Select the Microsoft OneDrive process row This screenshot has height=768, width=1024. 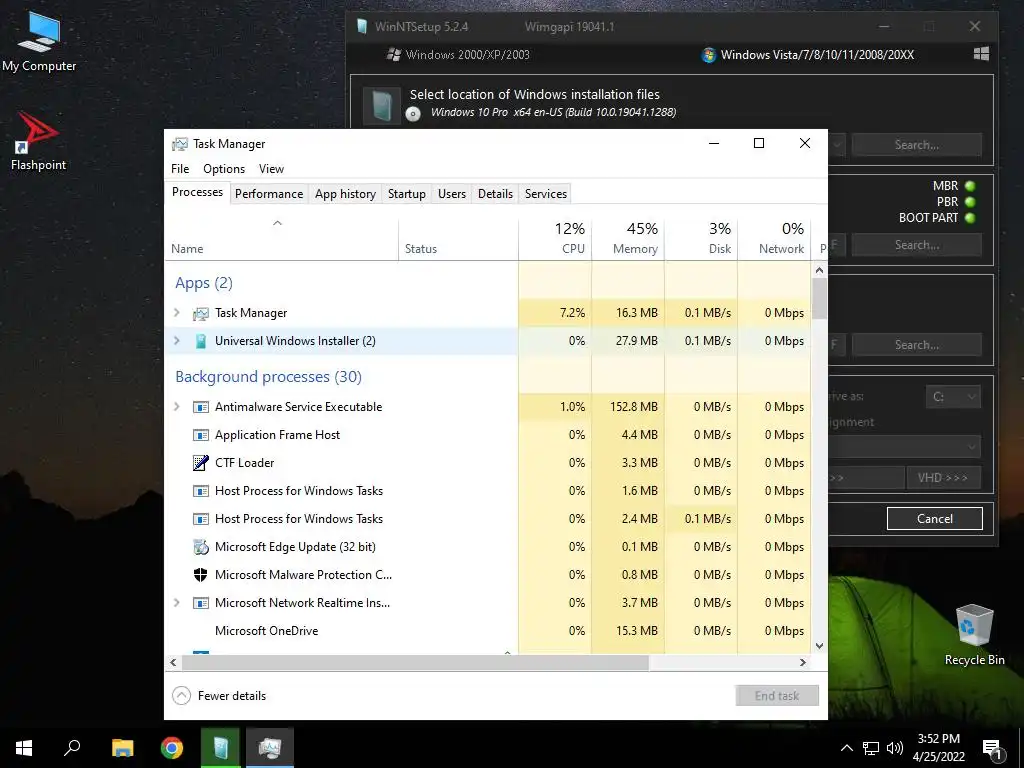(488, 631)
